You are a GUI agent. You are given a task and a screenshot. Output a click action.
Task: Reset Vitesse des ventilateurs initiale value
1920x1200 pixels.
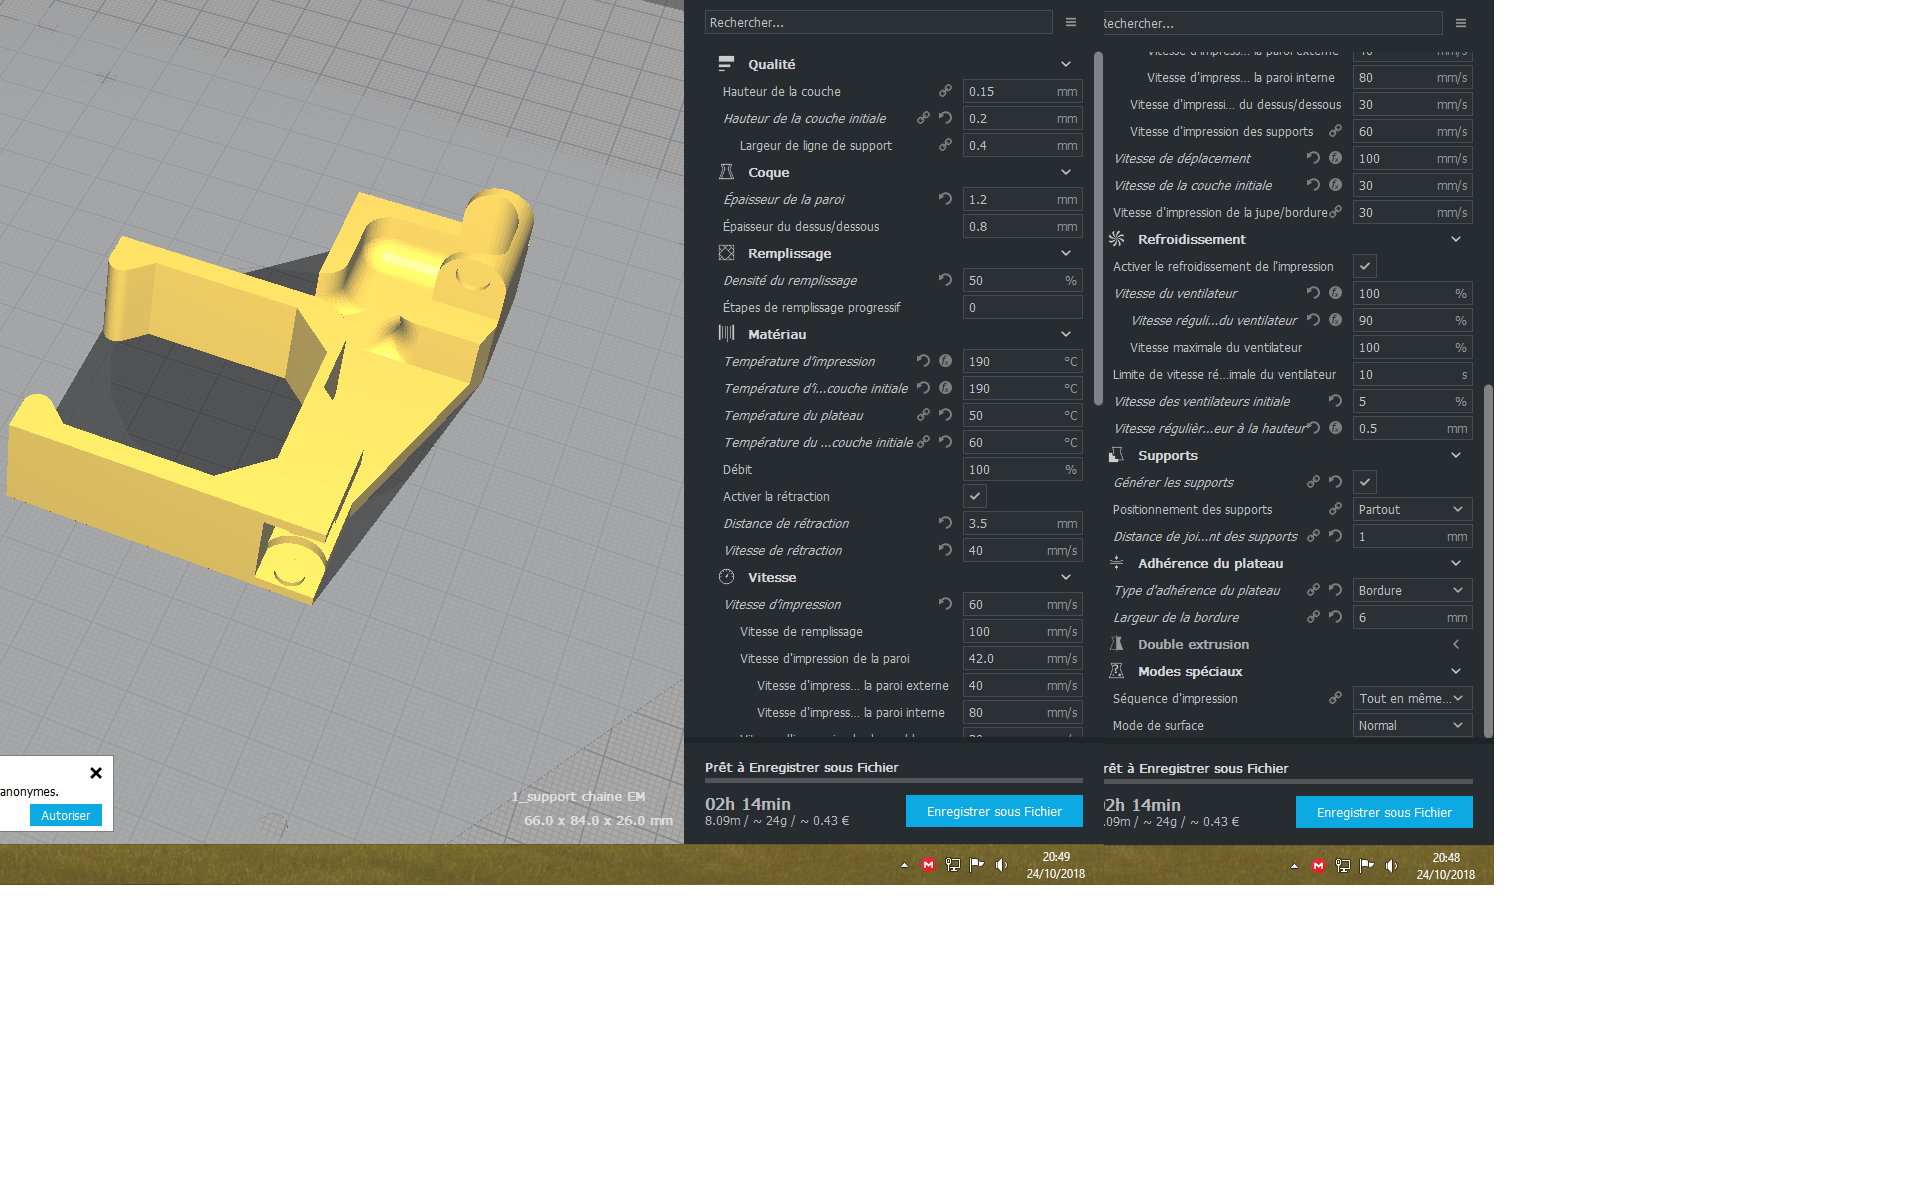tap(1335, 401)
